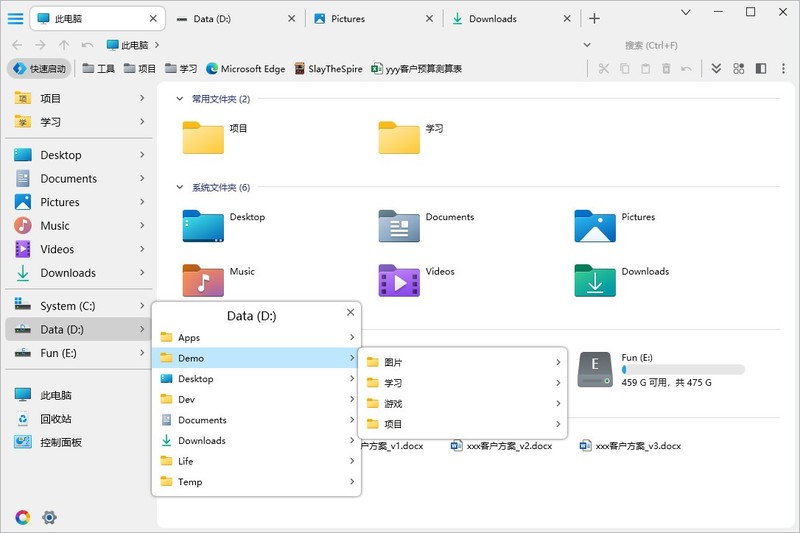The height and width of the screenshot is (533, 800).
Task: Choose Dev in Data (D:) popup
Action: coord(257,399)
